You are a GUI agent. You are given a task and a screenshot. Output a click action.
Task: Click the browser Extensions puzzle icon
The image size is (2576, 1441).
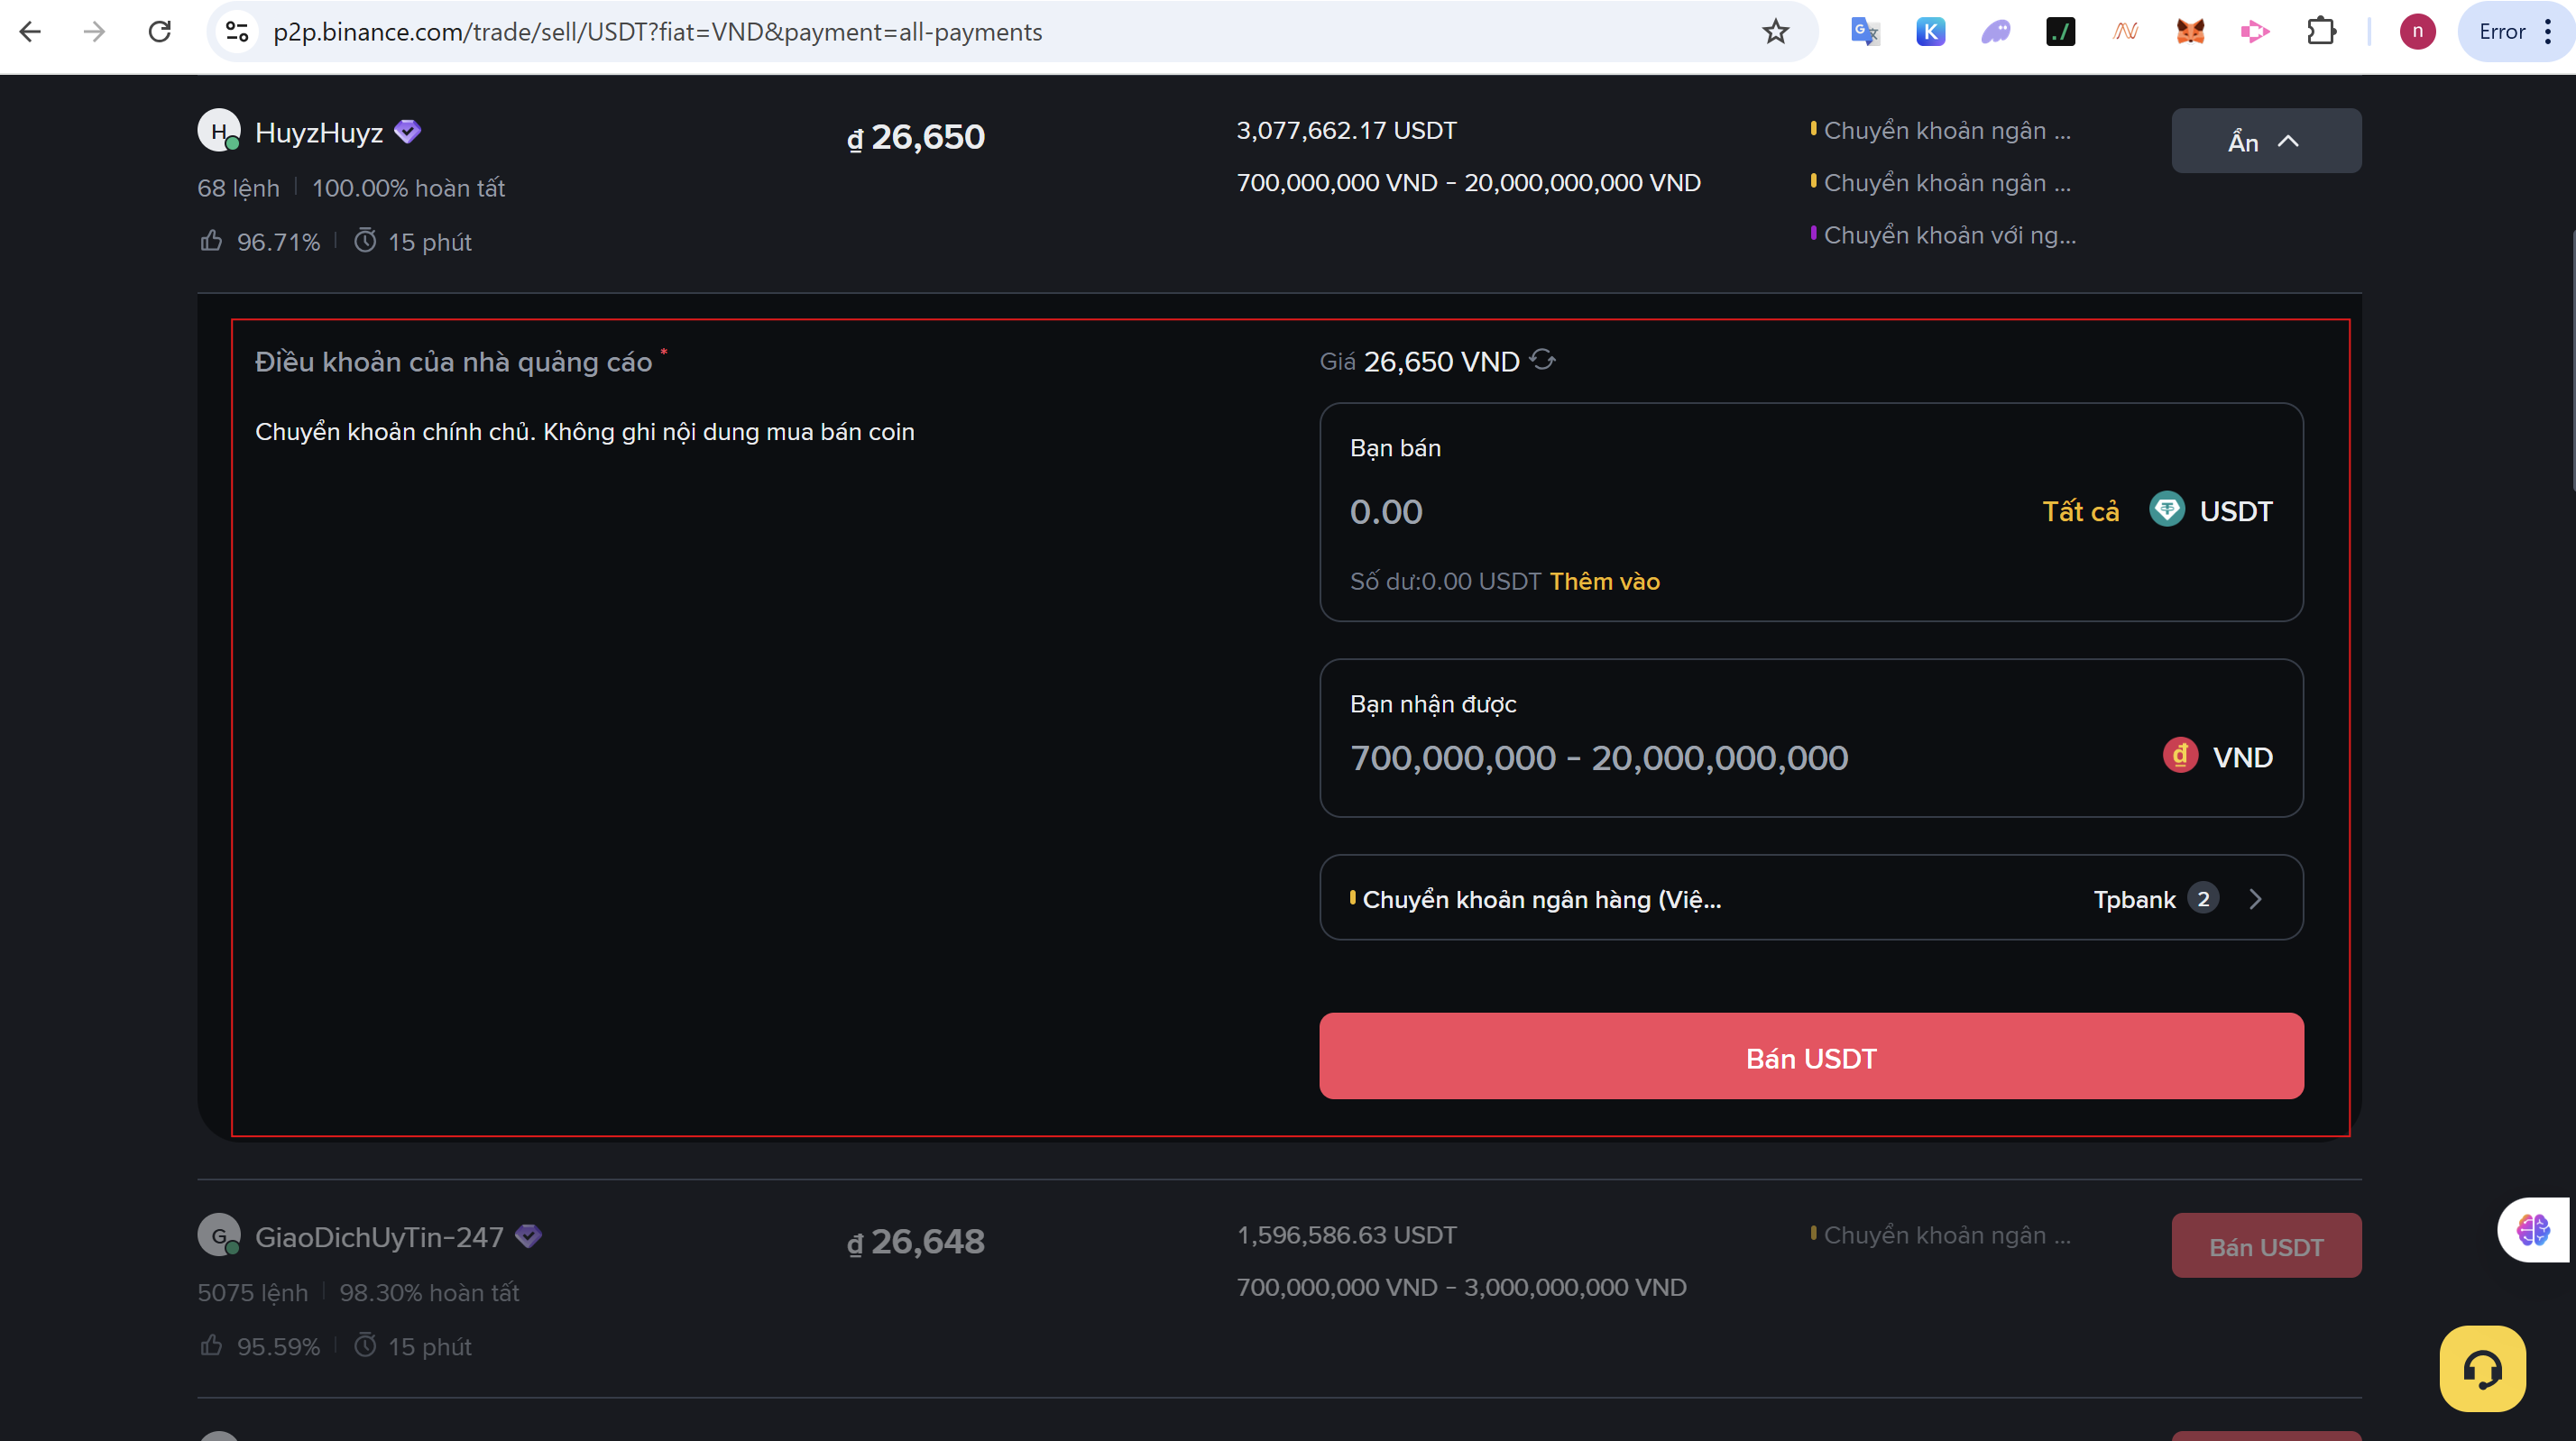(x=2321, y=32)
